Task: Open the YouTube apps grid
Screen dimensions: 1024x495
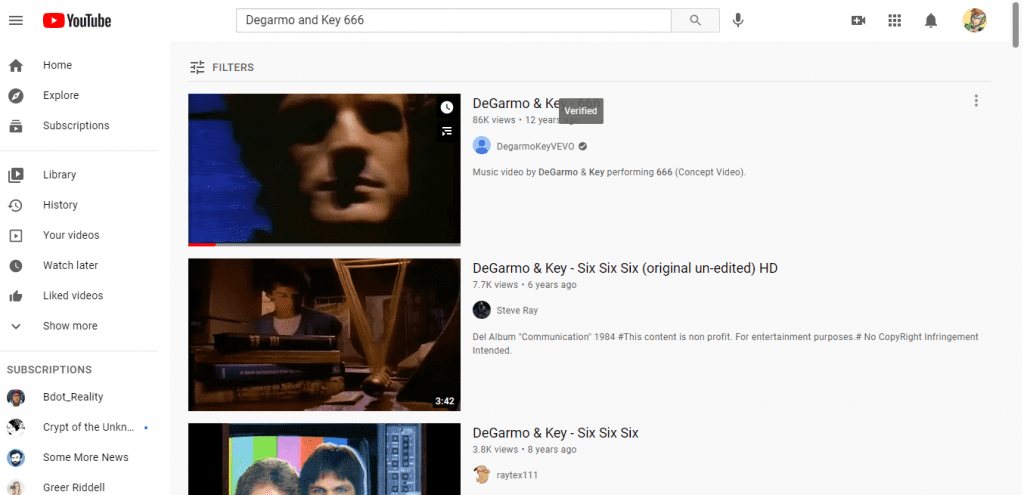Action: point(895,21)
